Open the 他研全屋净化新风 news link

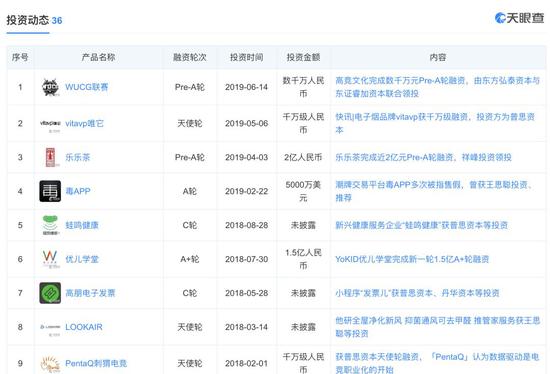coord(437,327)
